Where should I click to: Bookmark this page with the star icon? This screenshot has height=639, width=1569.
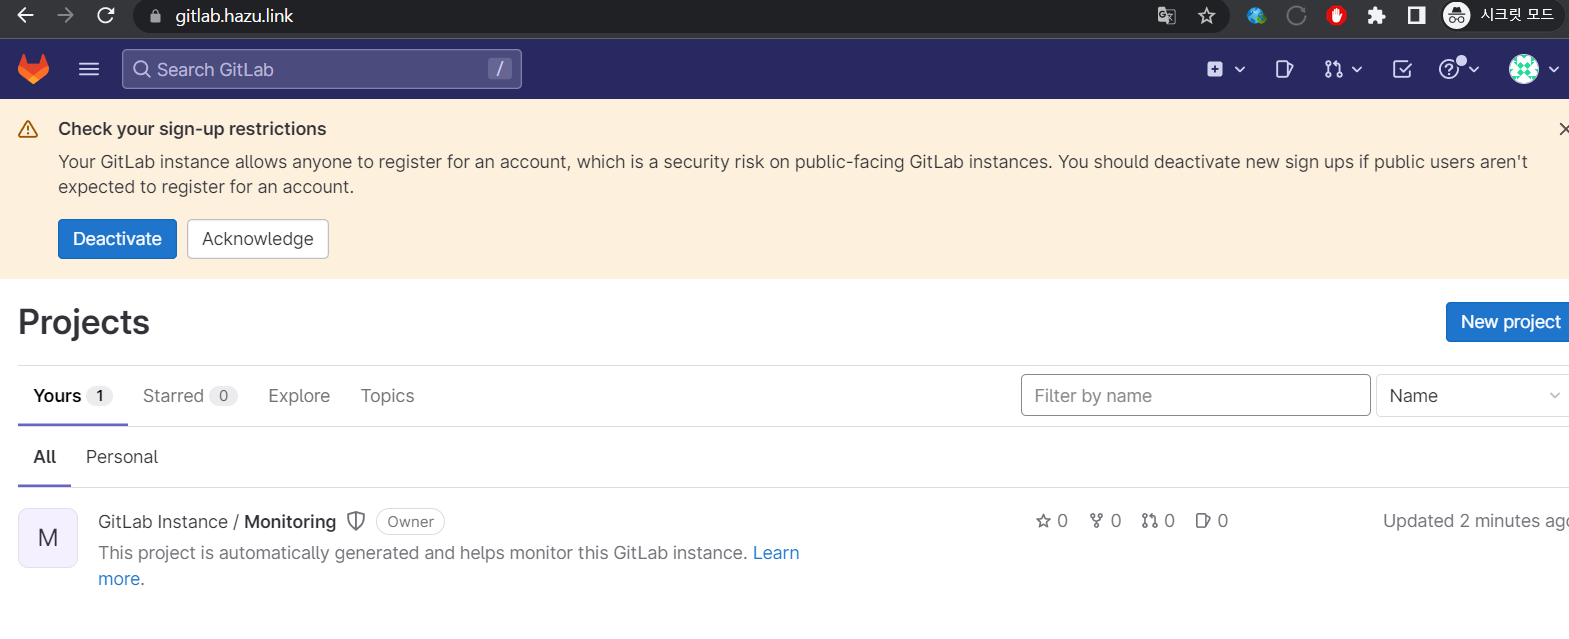pyautogui.click(x=1207, y=15)
